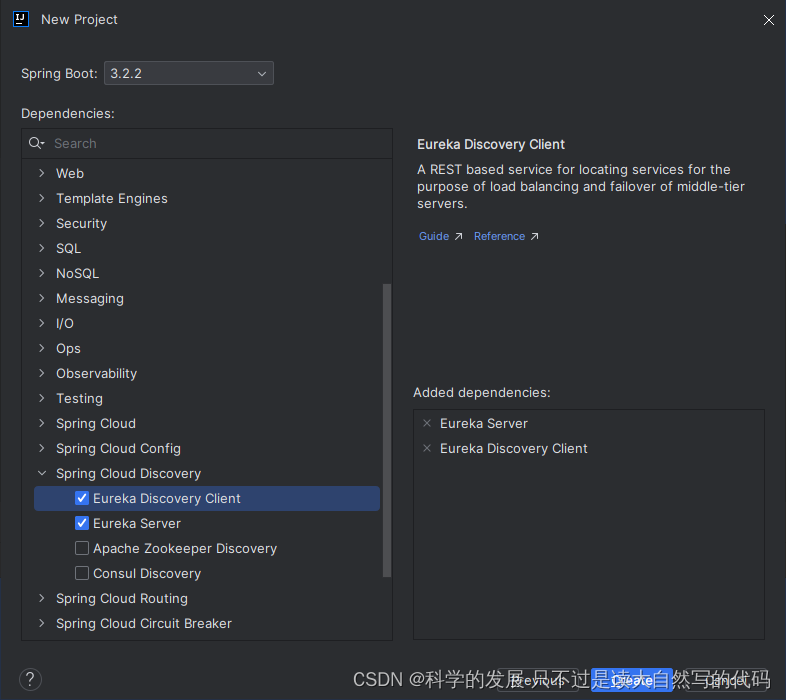The height and width of the screenshot is (700, 786).
Task: Expand the Testing category
Action: pyautogui.click(x=42, y=398)
